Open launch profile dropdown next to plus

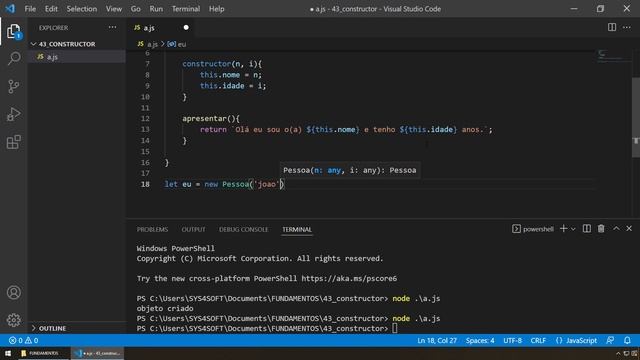click(573, 229)
